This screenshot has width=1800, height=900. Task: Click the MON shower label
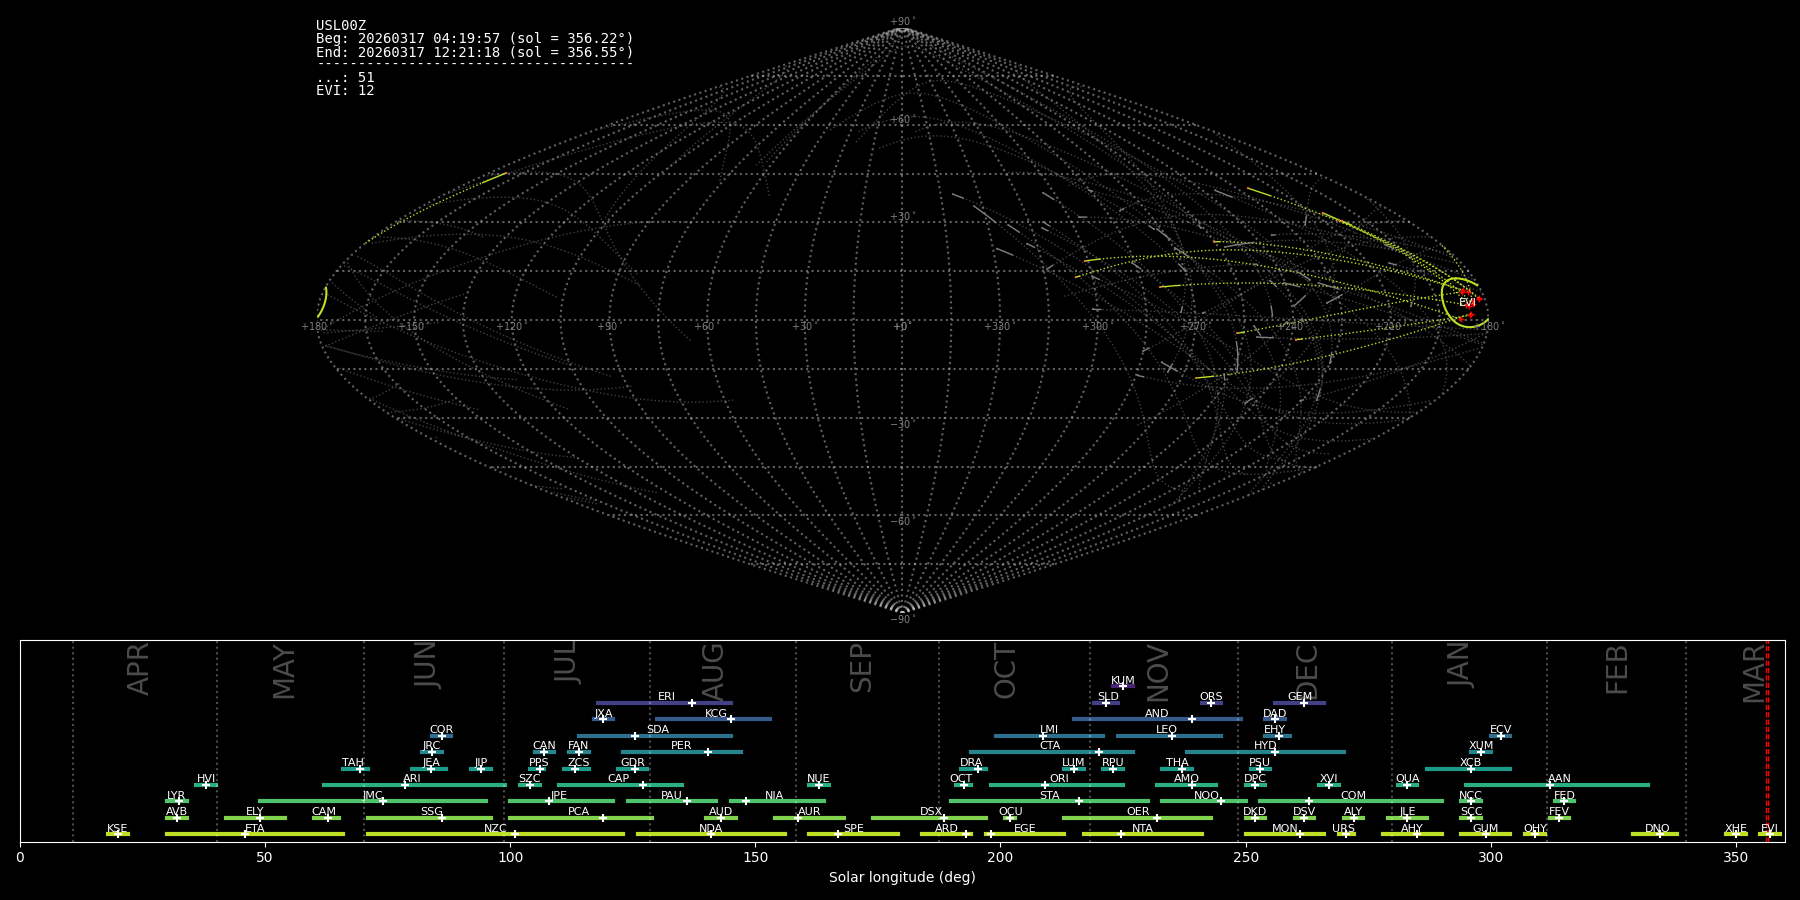click(1285, 828)
